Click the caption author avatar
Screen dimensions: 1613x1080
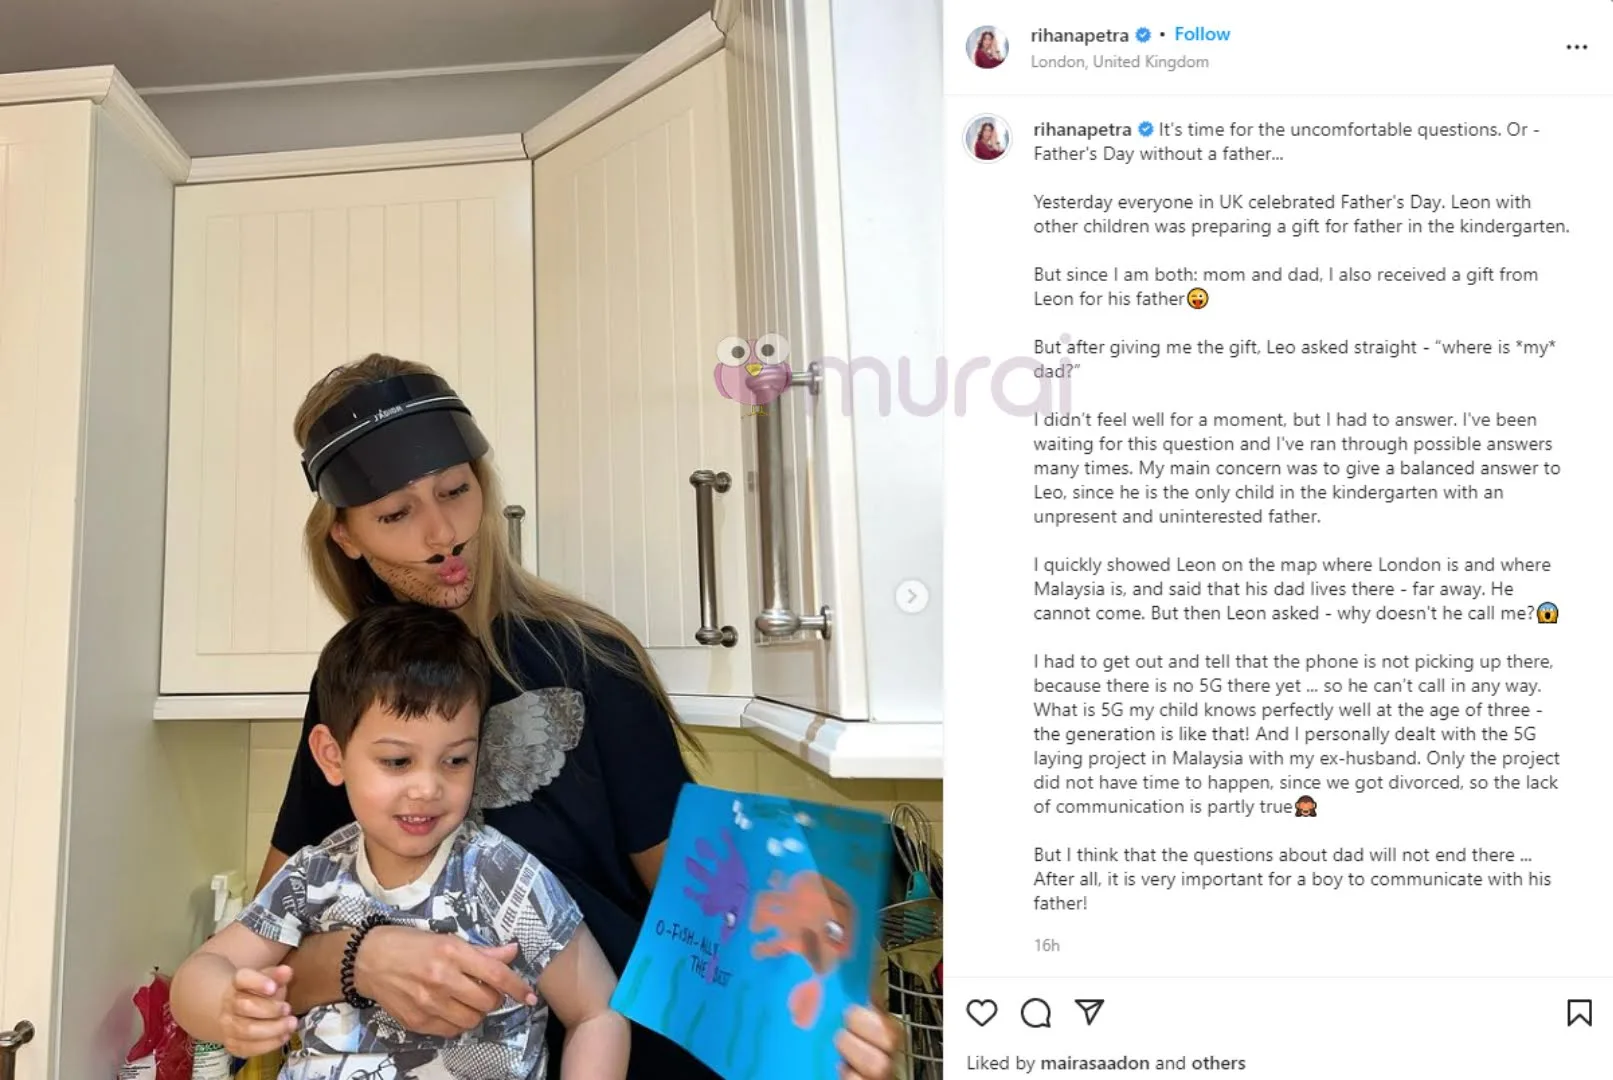tap(987, 137)
